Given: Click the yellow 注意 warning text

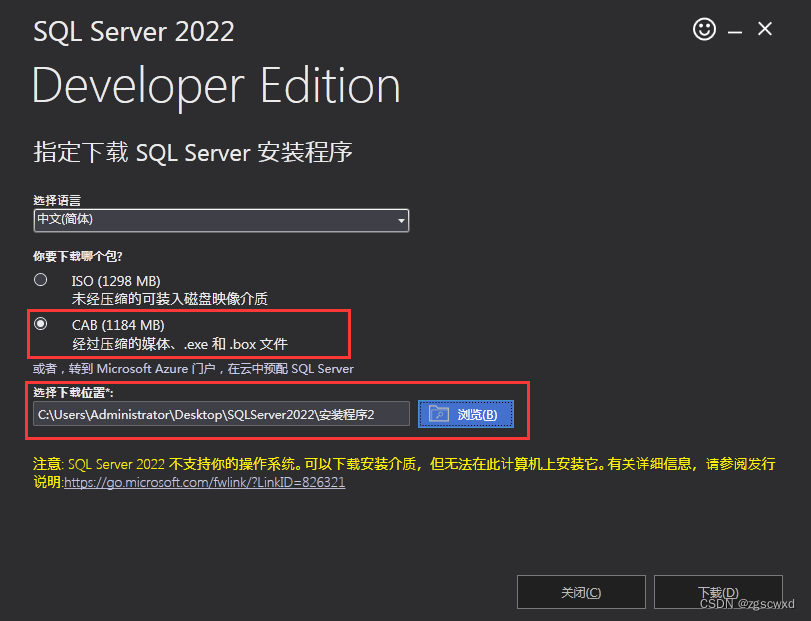Looking at the screenshot, I should pos(404,473).
